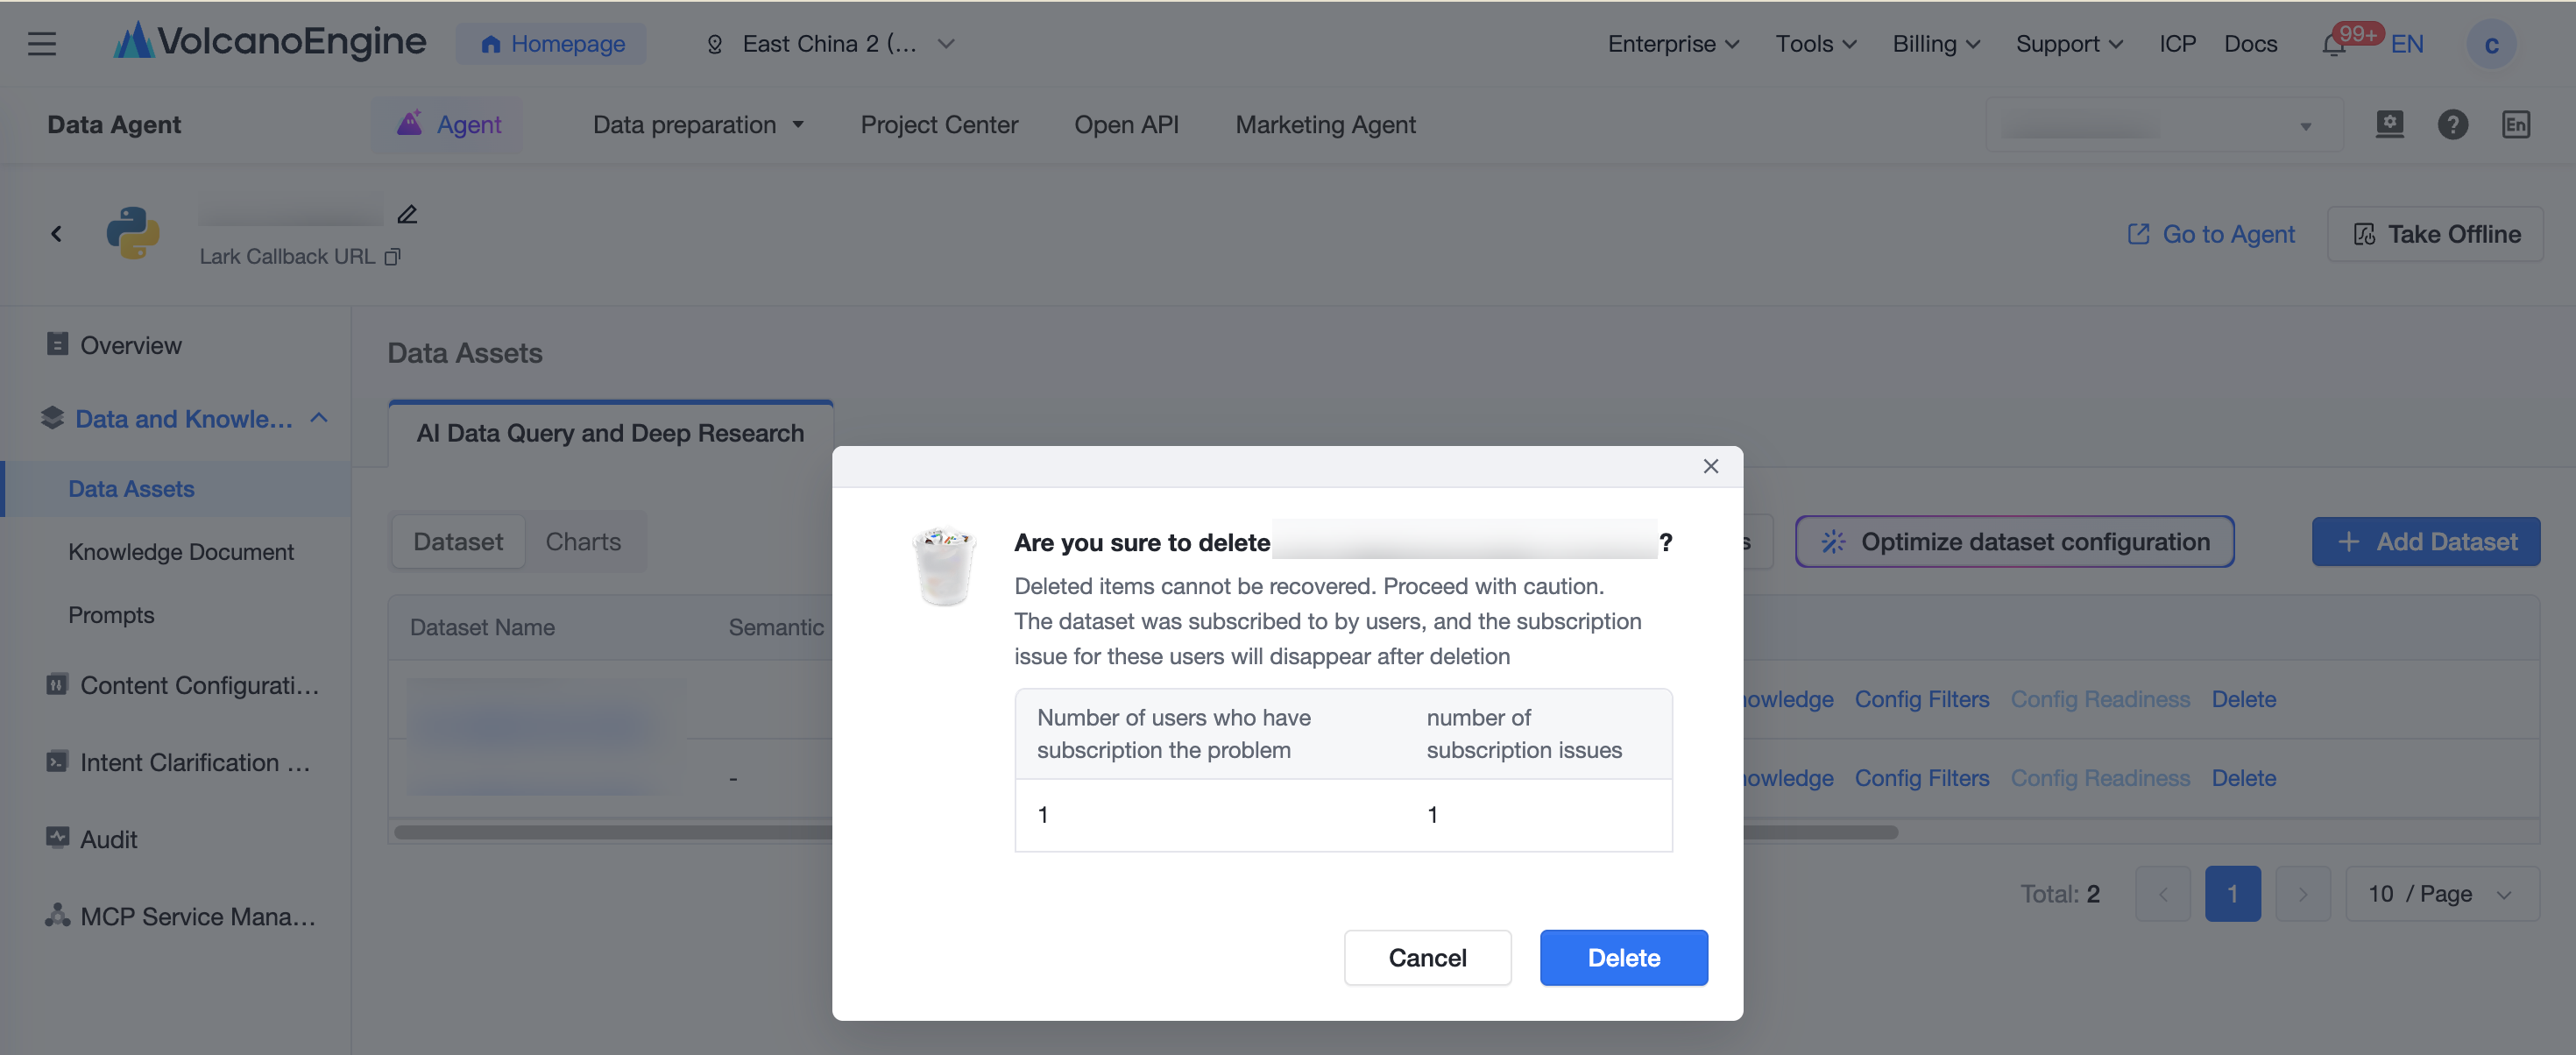This screenshot has width=2576, height=1055.
Task: Cancel the delete dialog
Action: 1427,957
